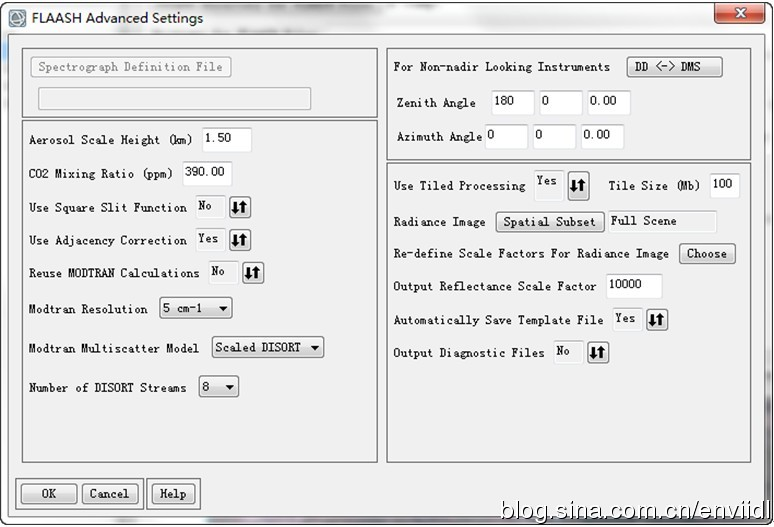Open the Help button
Viewport: 774px width, 527px height.
[x=173, y=493]
